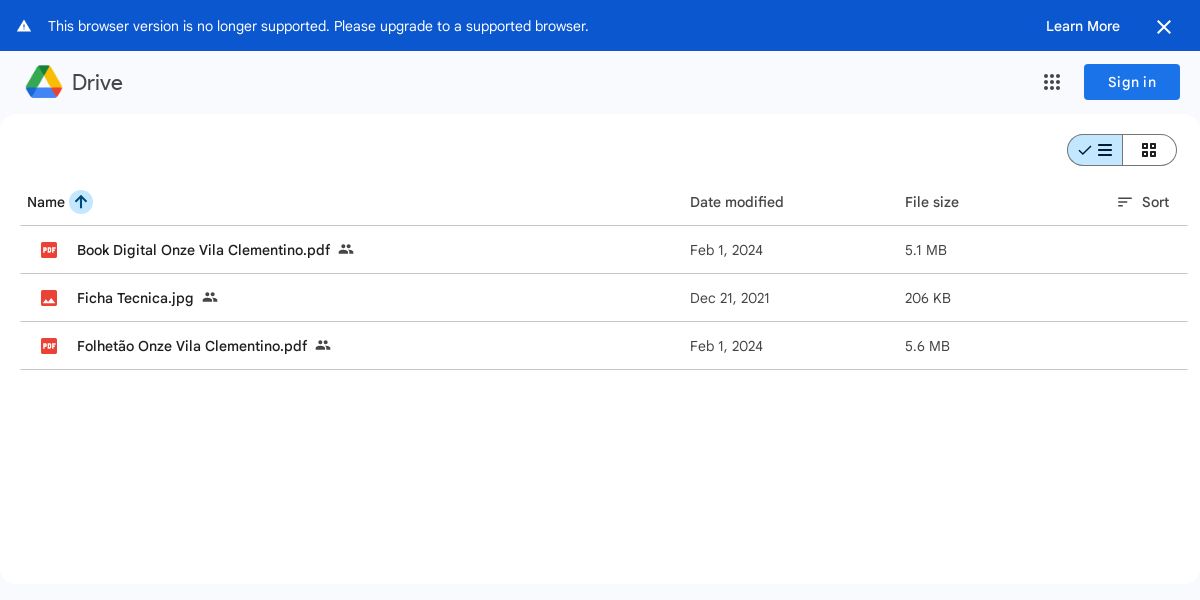The width and height of the screenshot is (1200, 600).
Task: Click the Google Drive logo icon
Action: coord(44,82)
